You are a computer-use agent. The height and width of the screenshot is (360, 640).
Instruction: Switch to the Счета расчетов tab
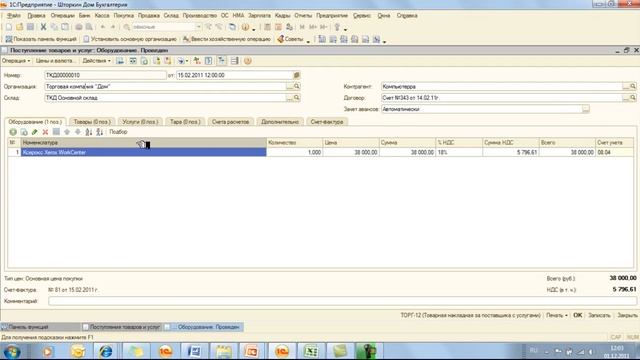(231, 122)
